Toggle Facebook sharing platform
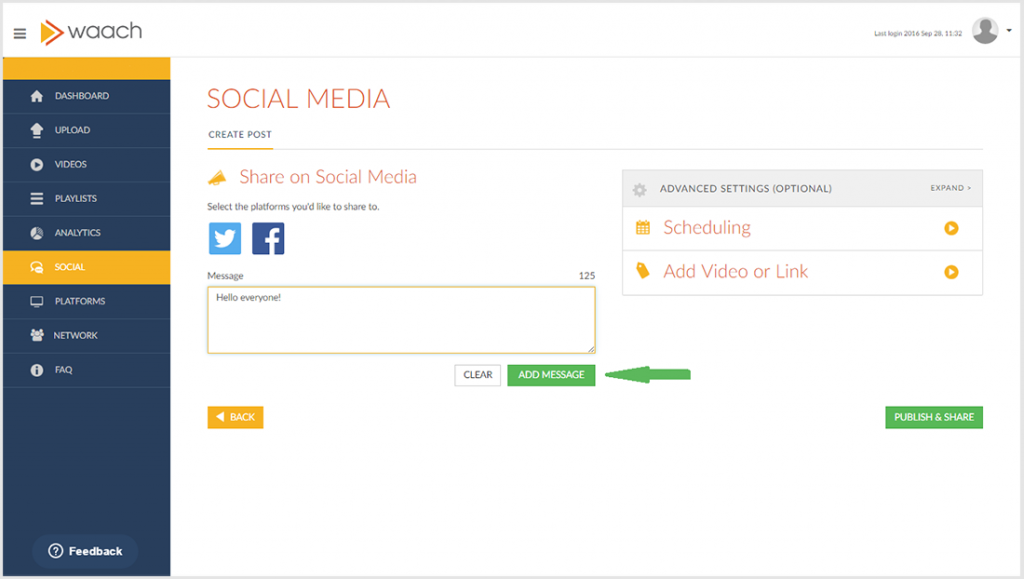This screenshot has height=579, width=1024. point(268,238)
